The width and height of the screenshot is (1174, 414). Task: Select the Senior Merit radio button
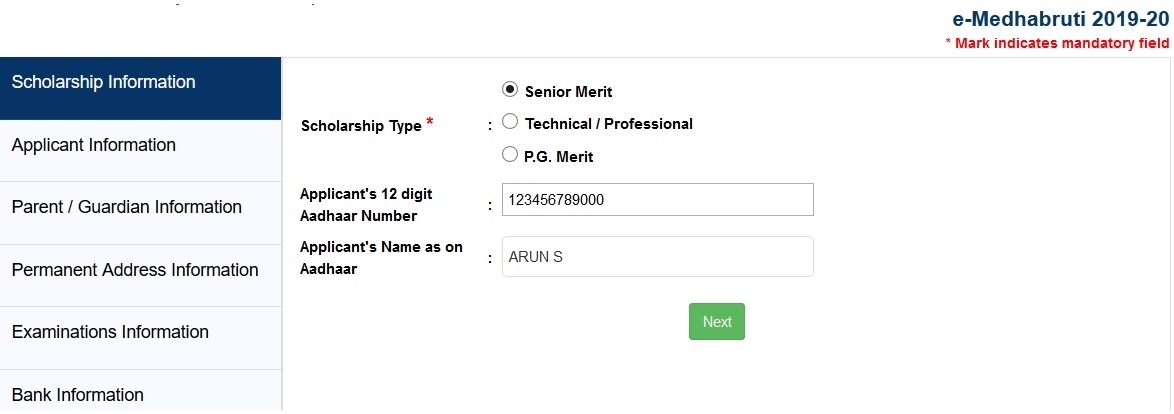pos(510,90)
